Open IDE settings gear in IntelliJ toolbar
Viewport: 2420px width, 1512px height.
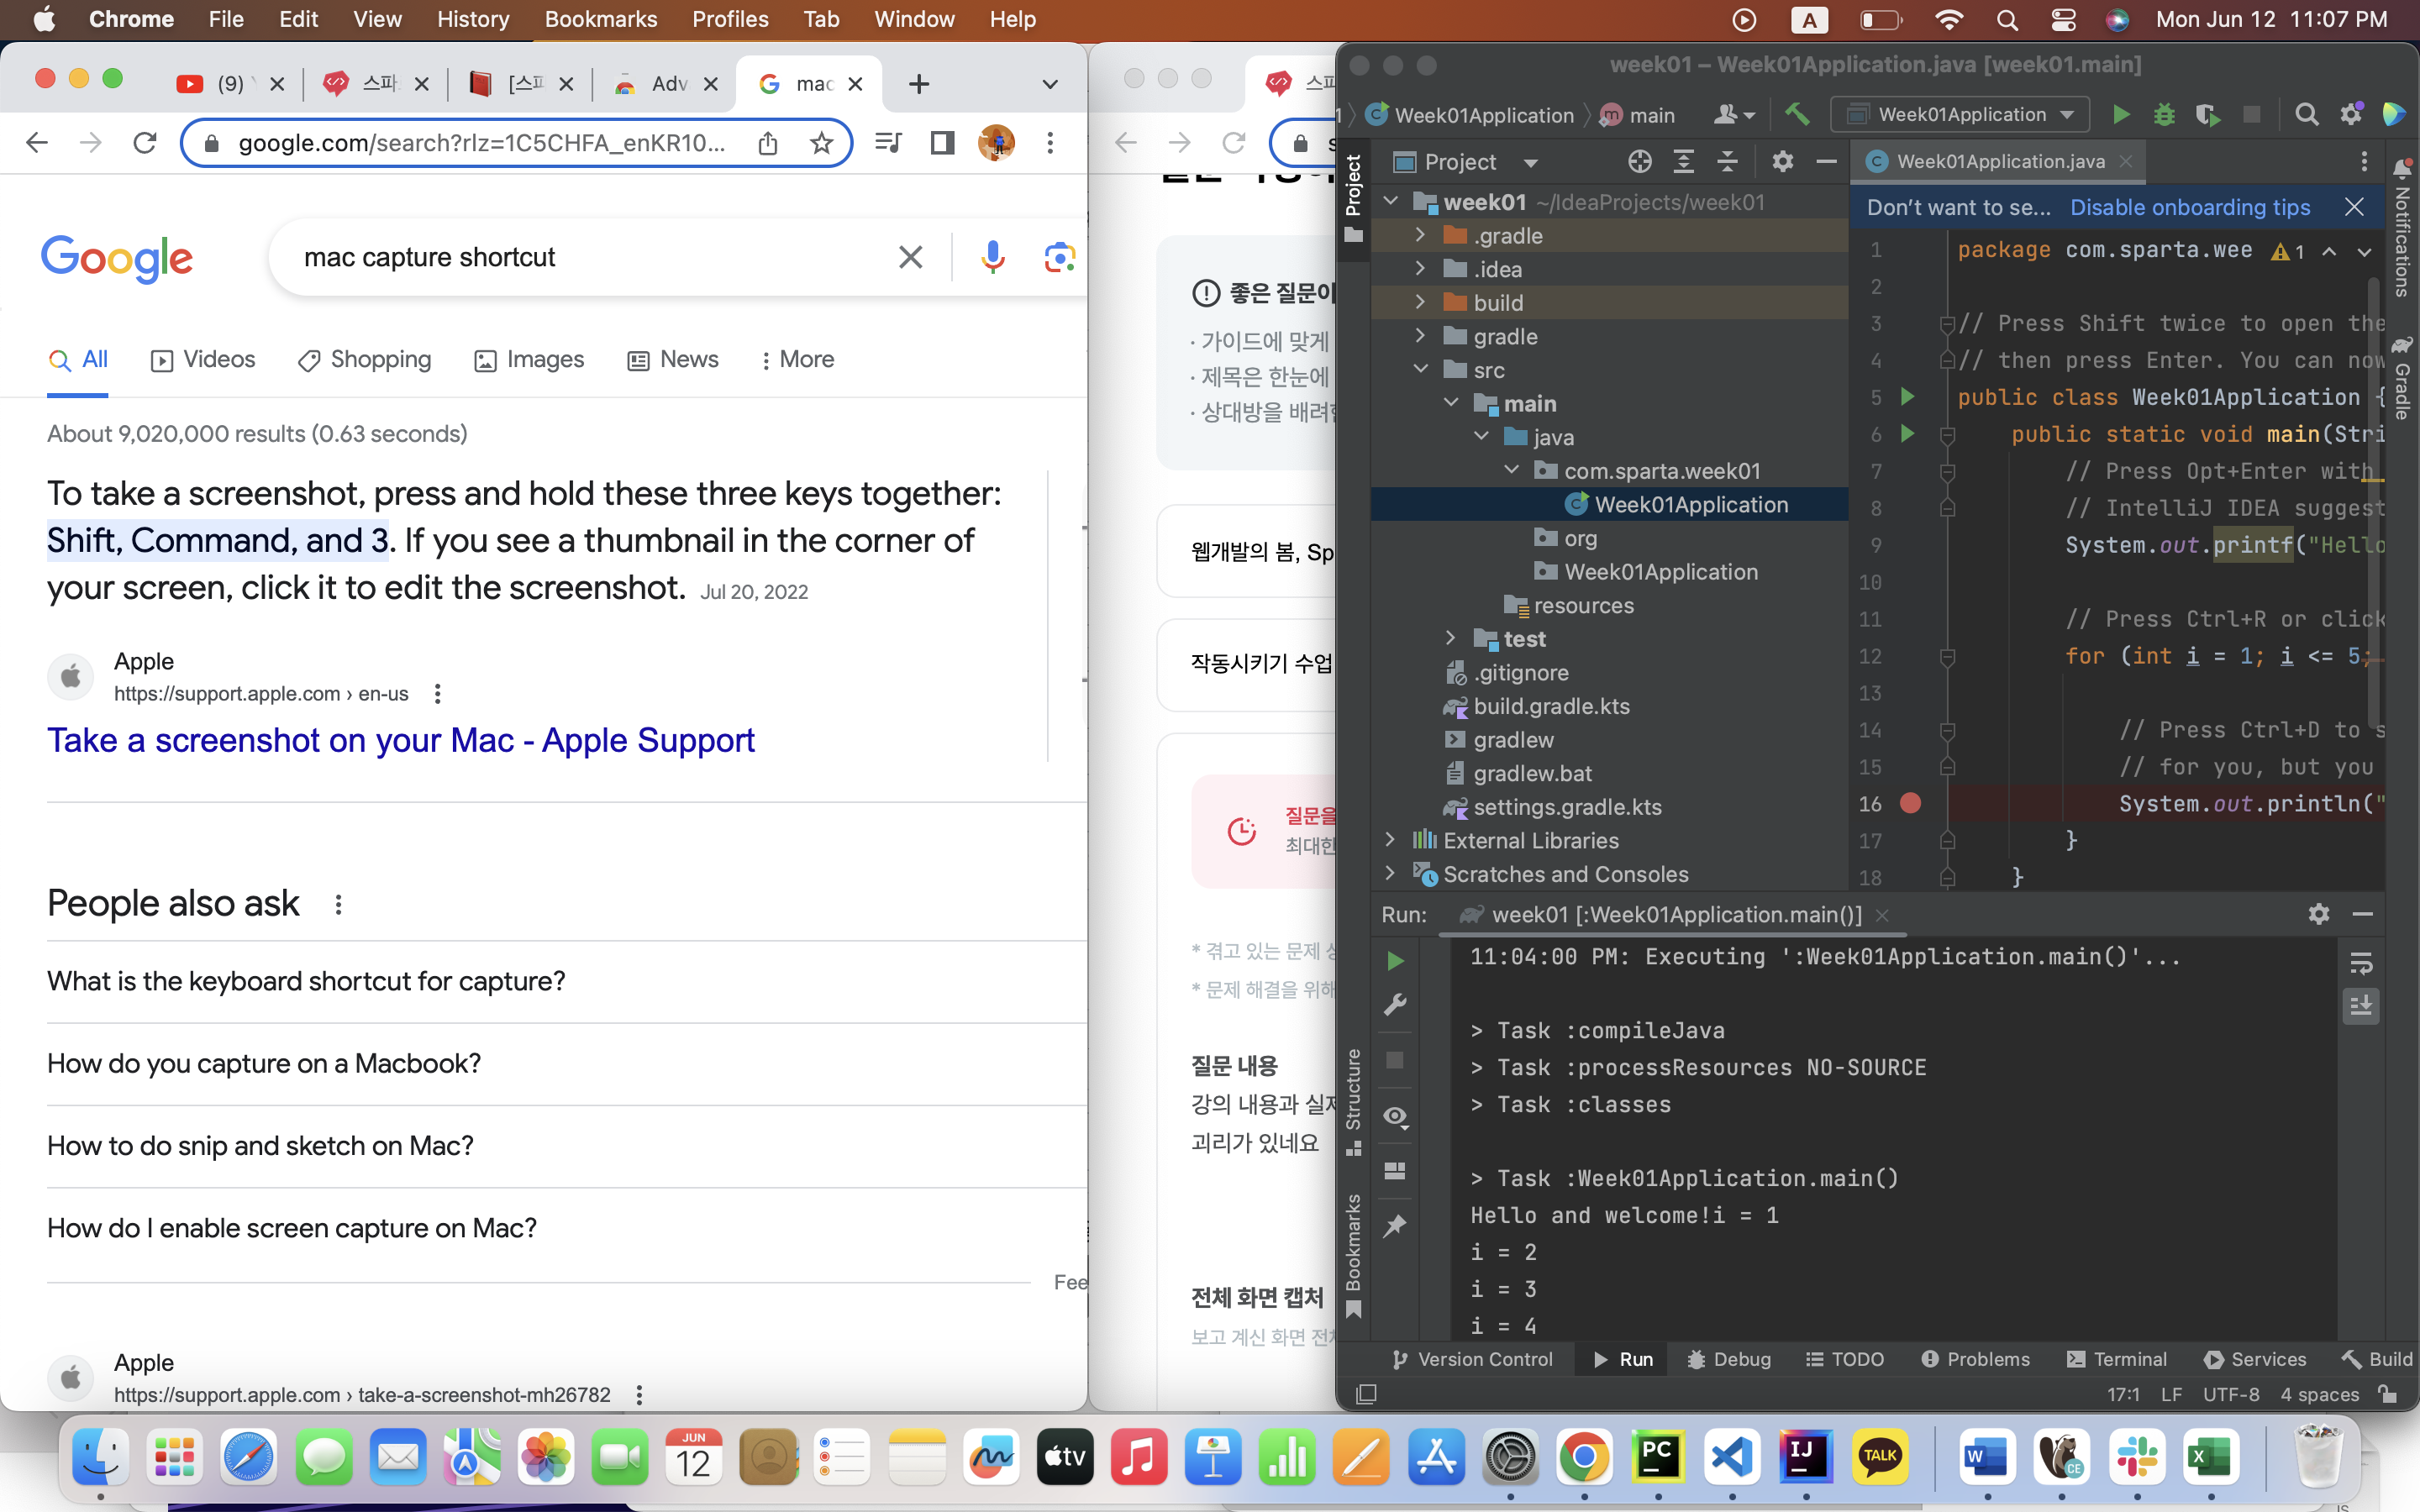click(x=2351, y=114)
